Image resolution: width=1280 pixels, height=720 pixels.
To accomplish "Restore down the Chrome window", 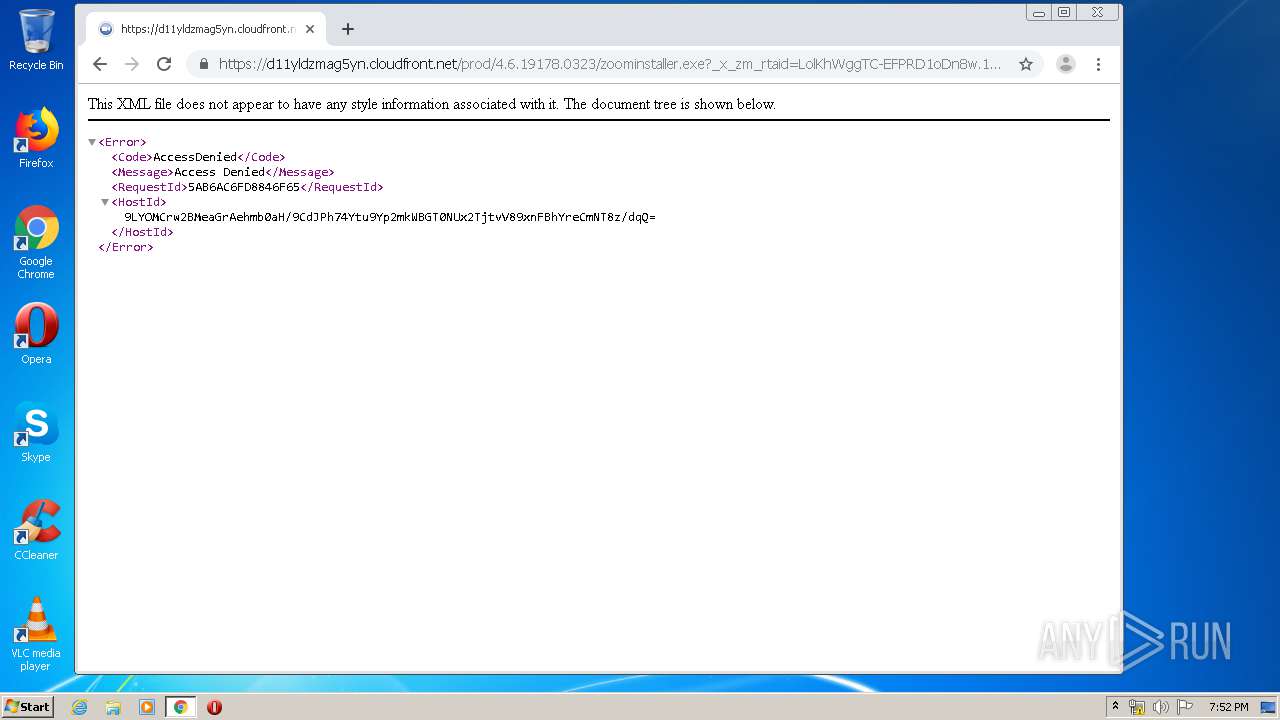I will tap(1064, 13).
